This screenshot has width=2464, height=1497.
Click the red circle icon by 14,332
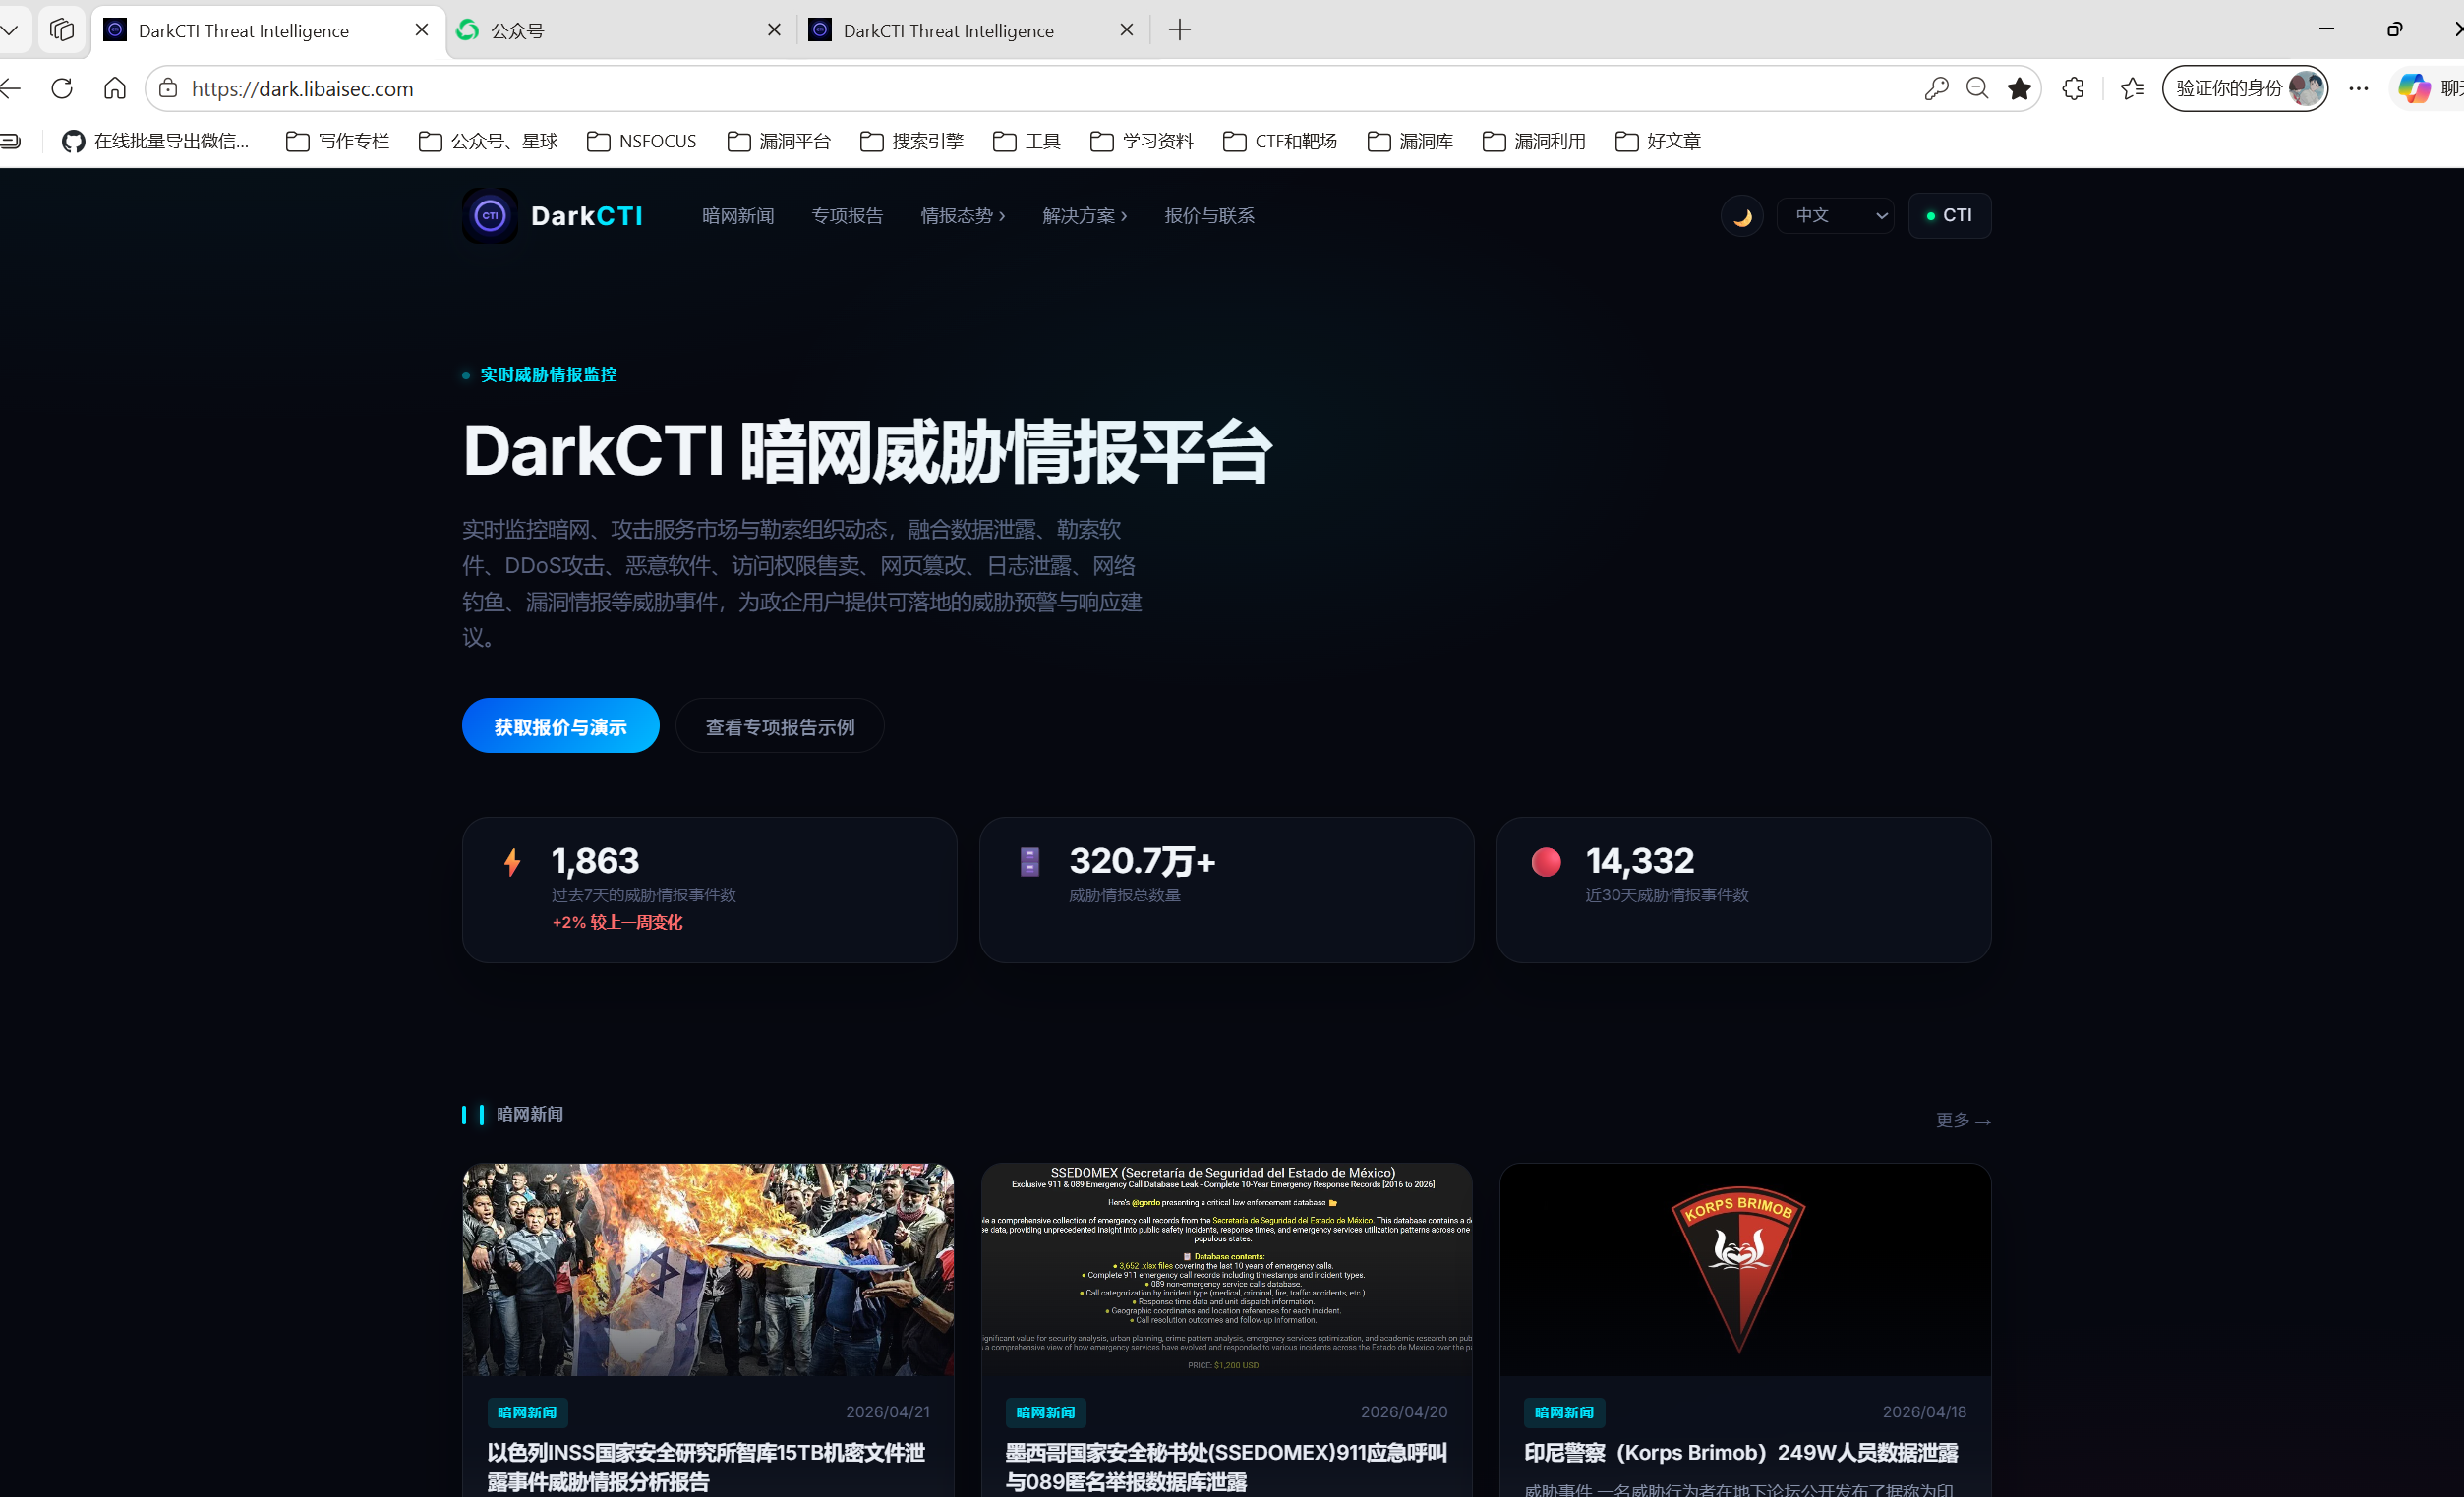pyautogui.click(x=1546, y=862)
